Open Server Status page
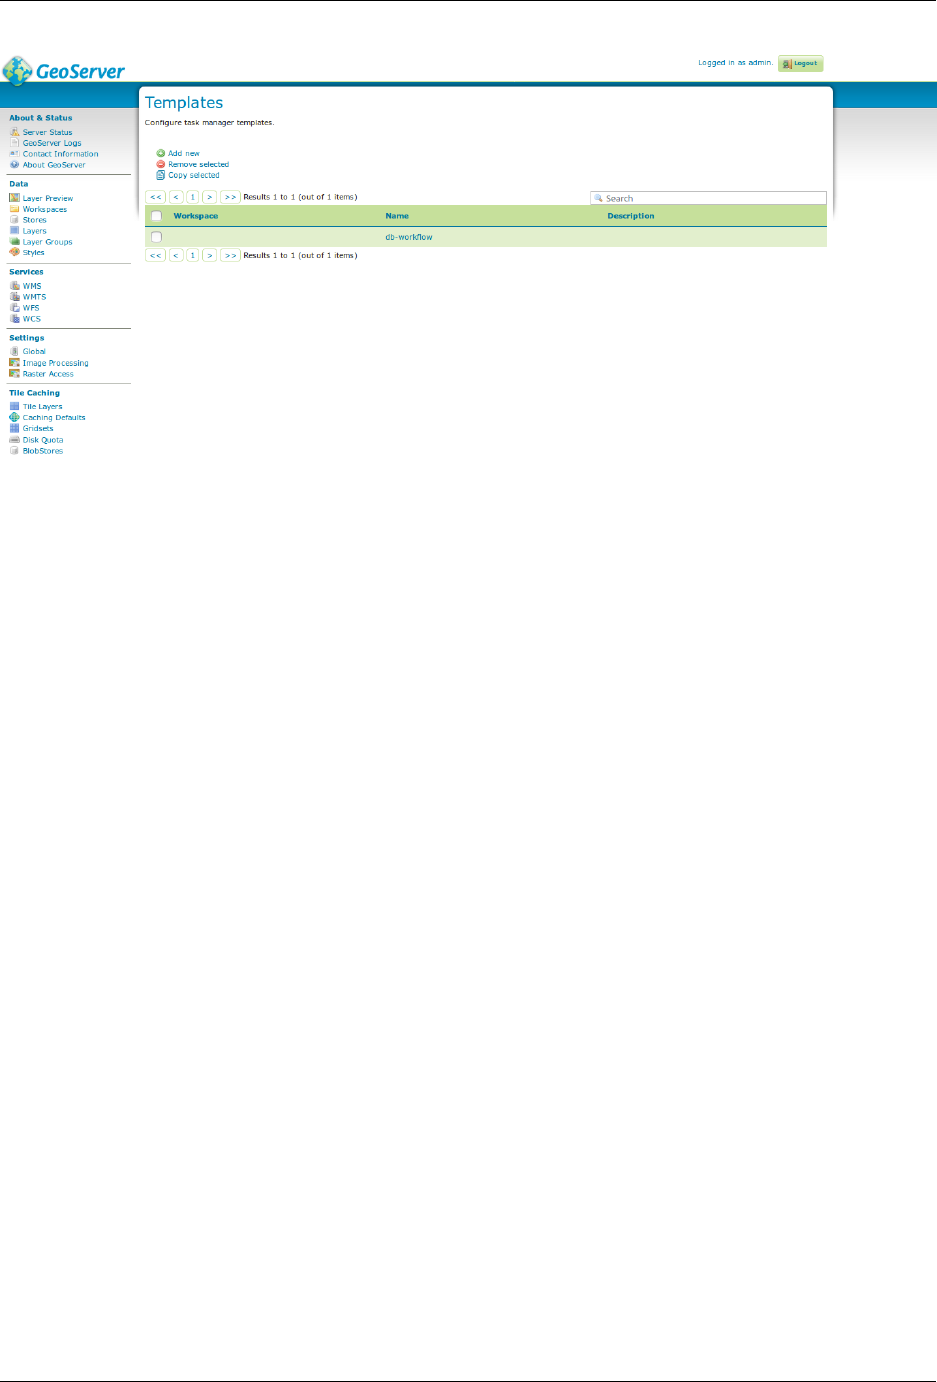Viewport: 937px width, 1382px height. pos(47,132)
